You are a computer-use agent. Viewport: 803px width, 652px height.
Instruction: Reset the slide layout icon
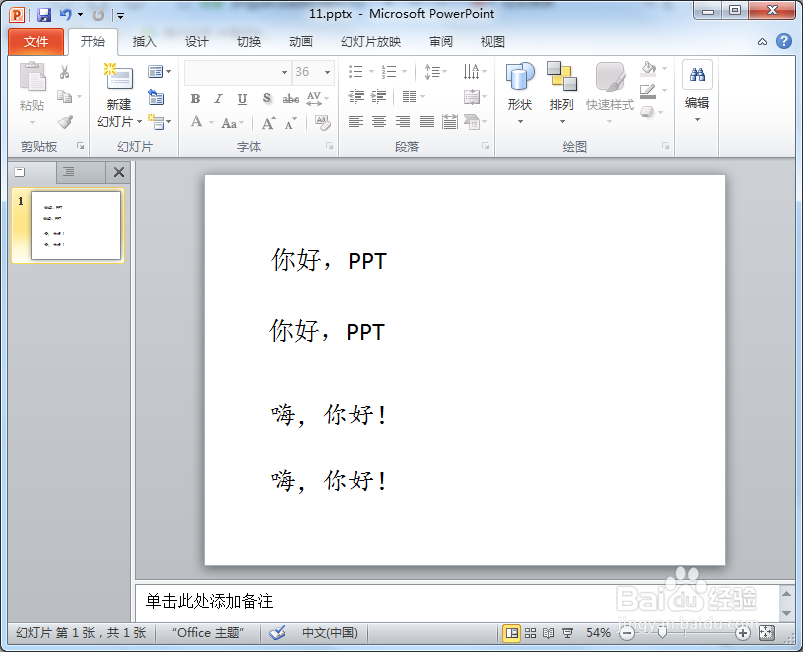point(156,96)
